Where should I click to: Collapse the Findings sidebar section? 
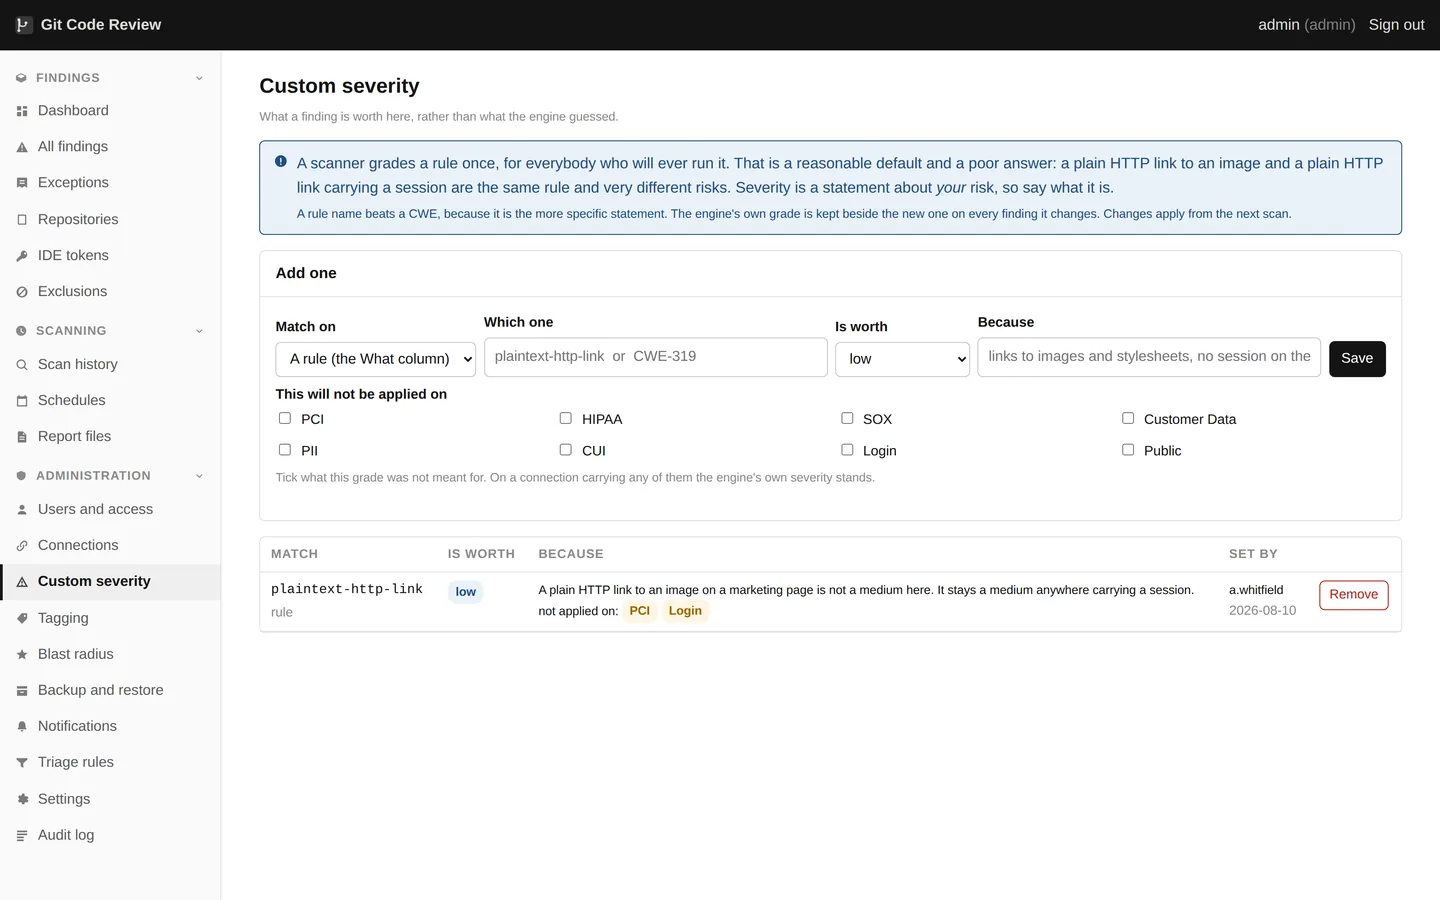(x=110, y=78)
